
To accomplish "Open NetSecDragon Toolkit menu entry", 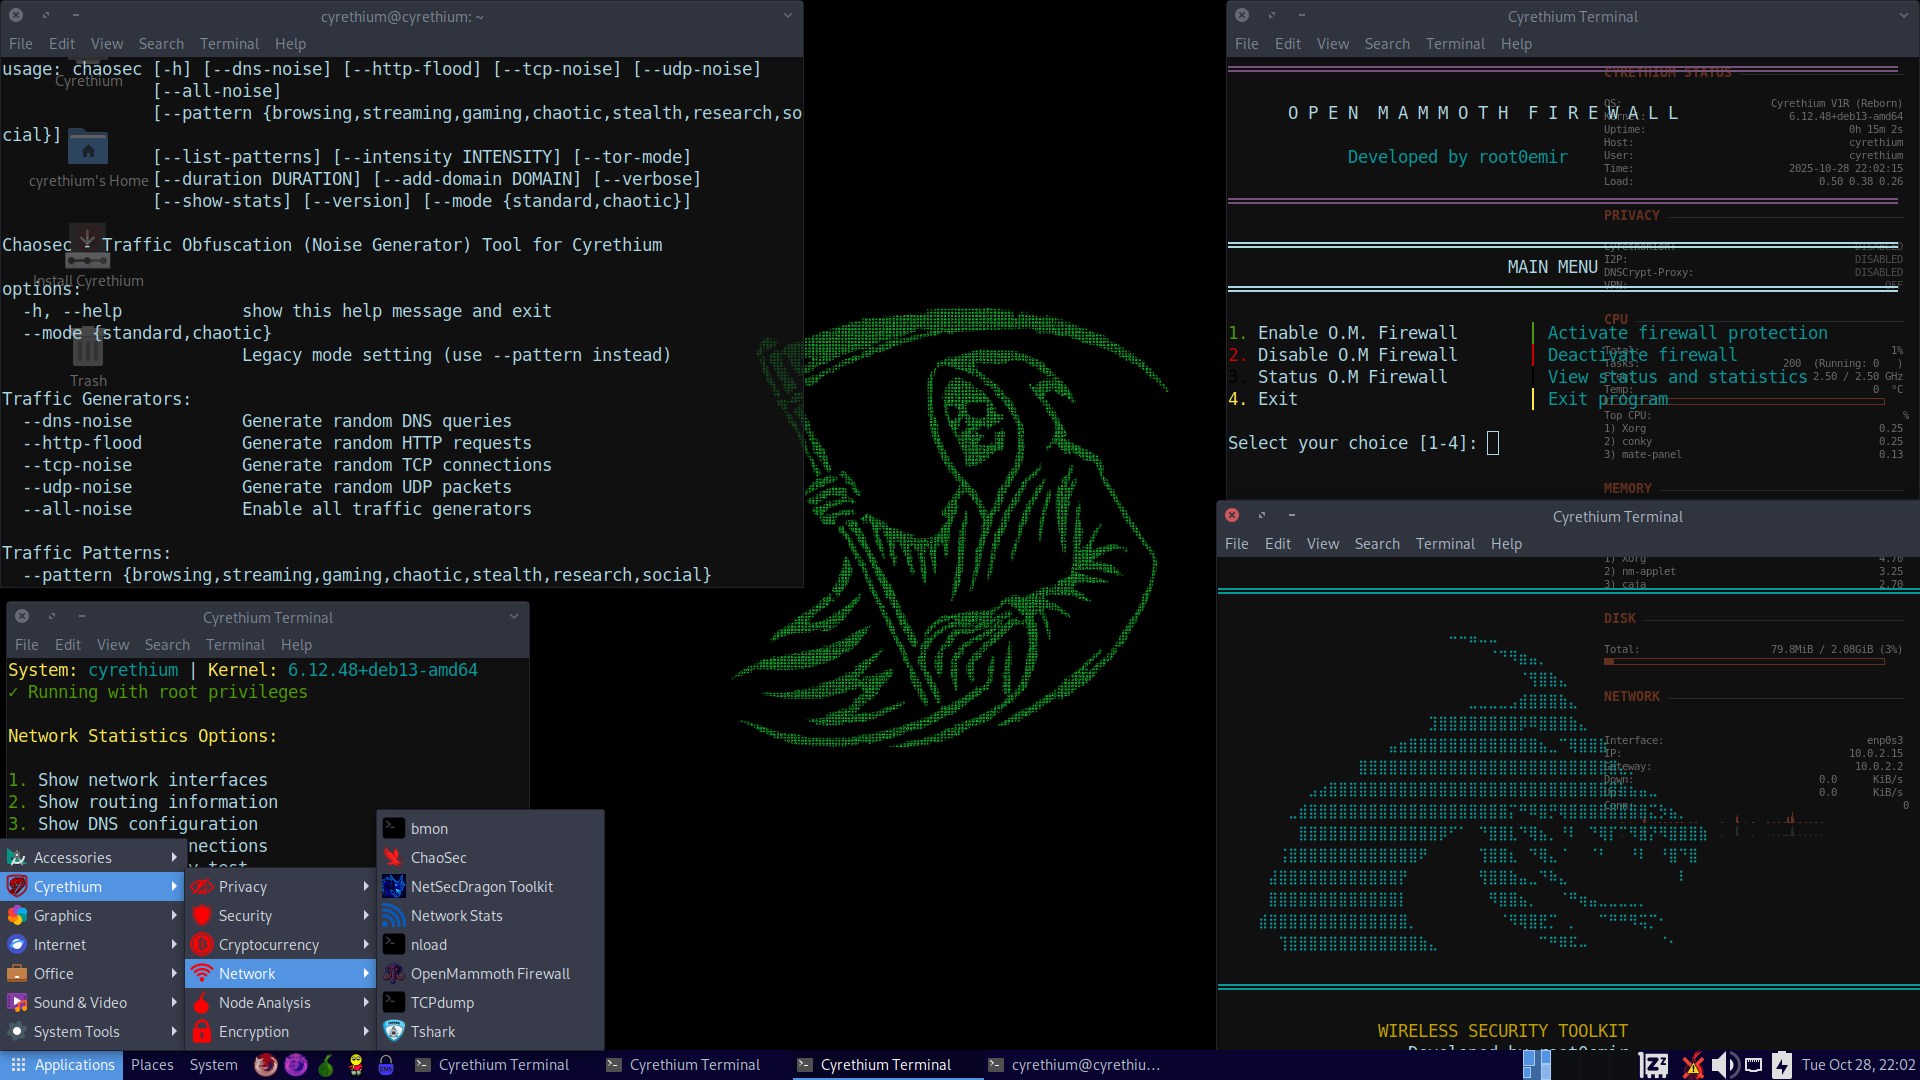I will pyautogui.click(x=481, y=886).
